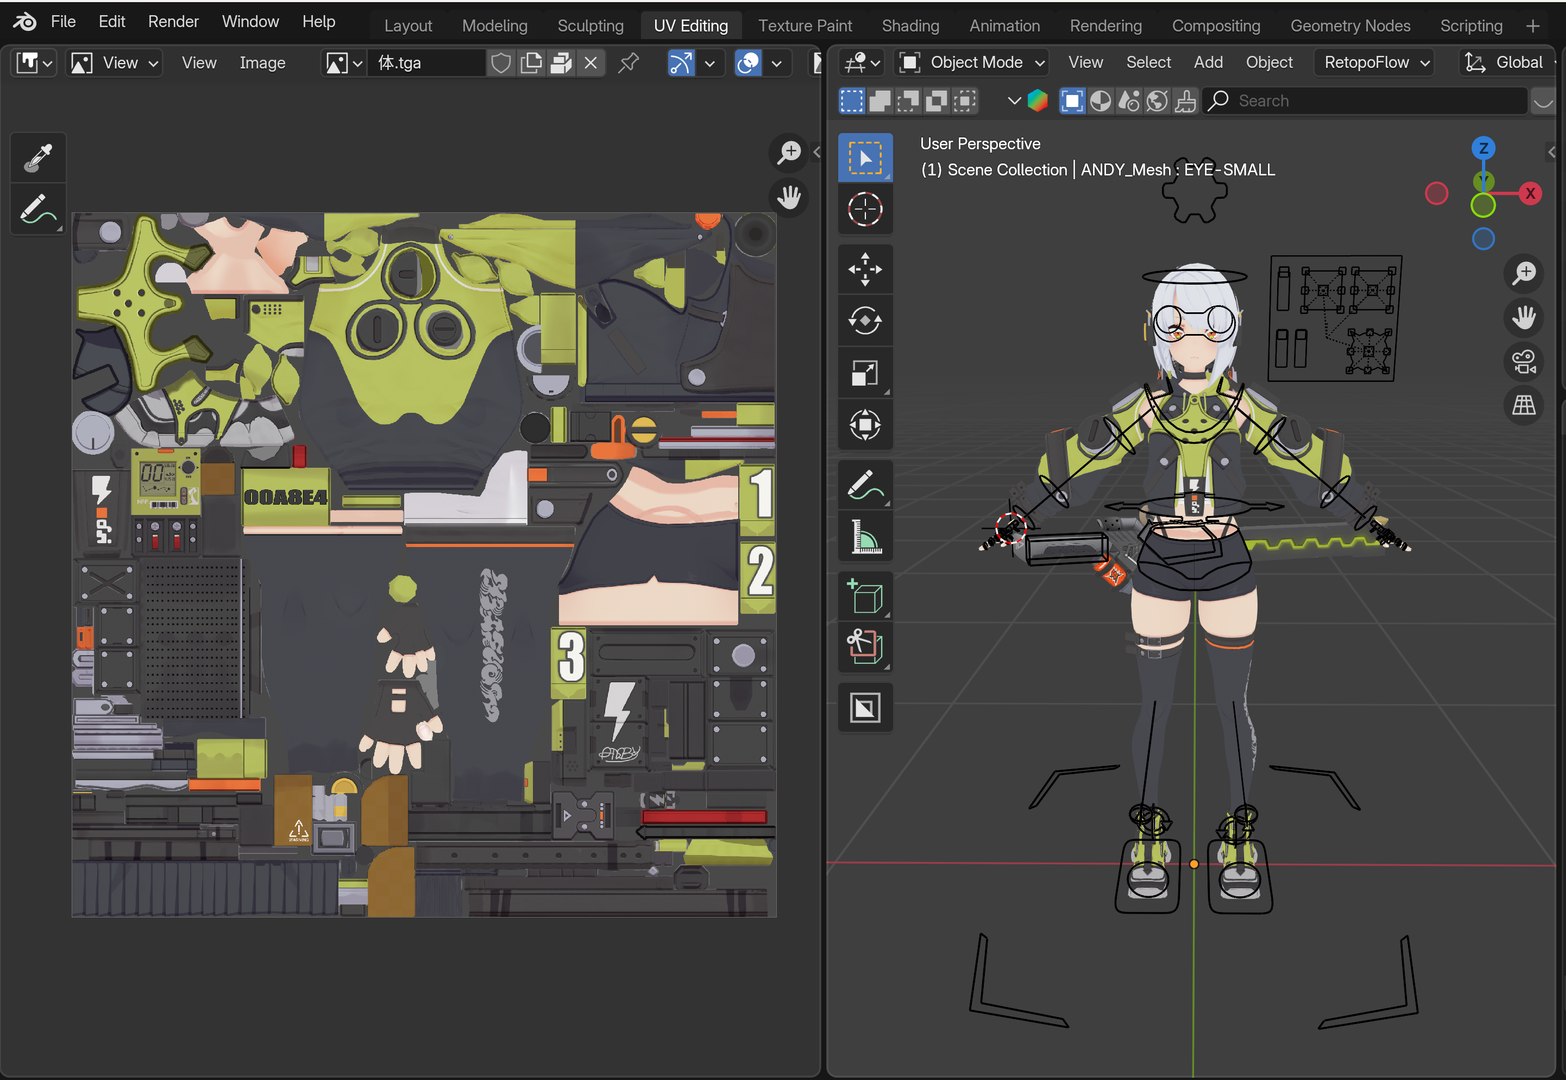The width and height of the screenshot is (1566, 1080).
Task: Switch between perspective and orthographic grid view
Action: (1524, 405)
